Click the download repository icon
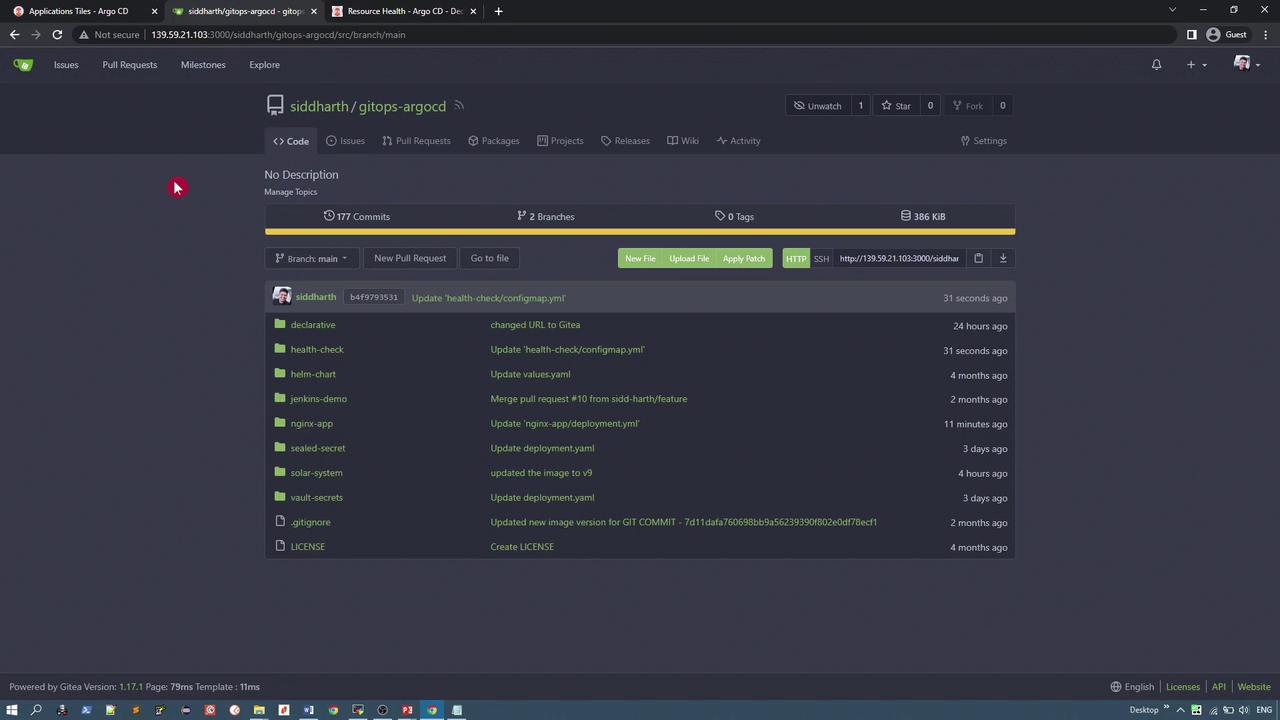The image size is (1280, 720). pos(1003,258)
